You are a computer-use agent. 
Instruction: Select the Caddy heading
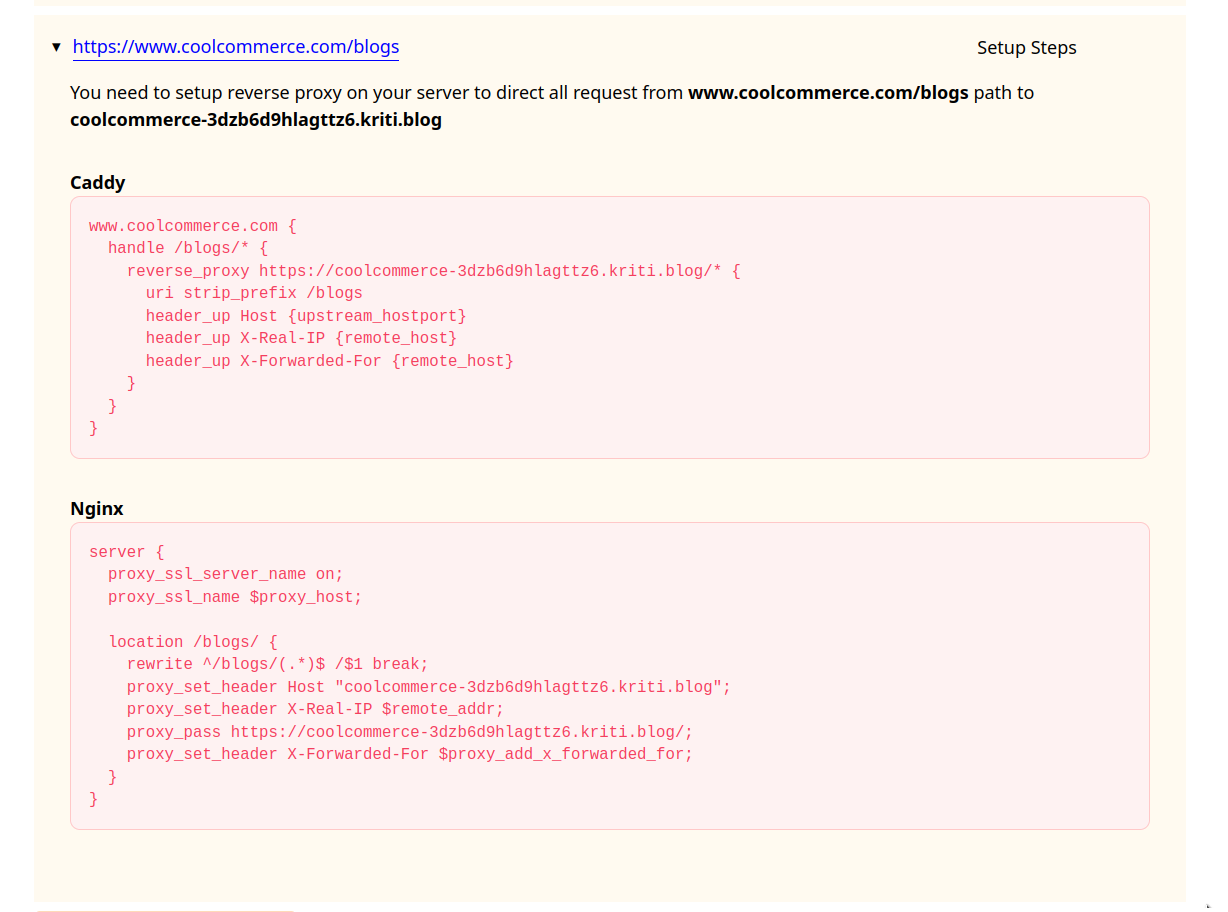tap(97, 182)
